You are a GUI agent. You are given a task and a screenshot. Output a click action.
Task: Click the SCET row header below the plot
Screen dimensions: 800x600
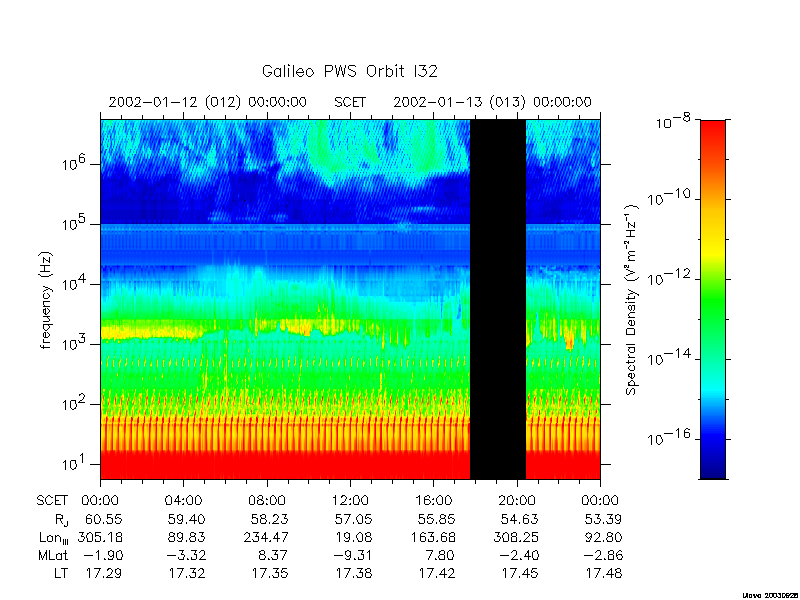click(x=52, y=501)
